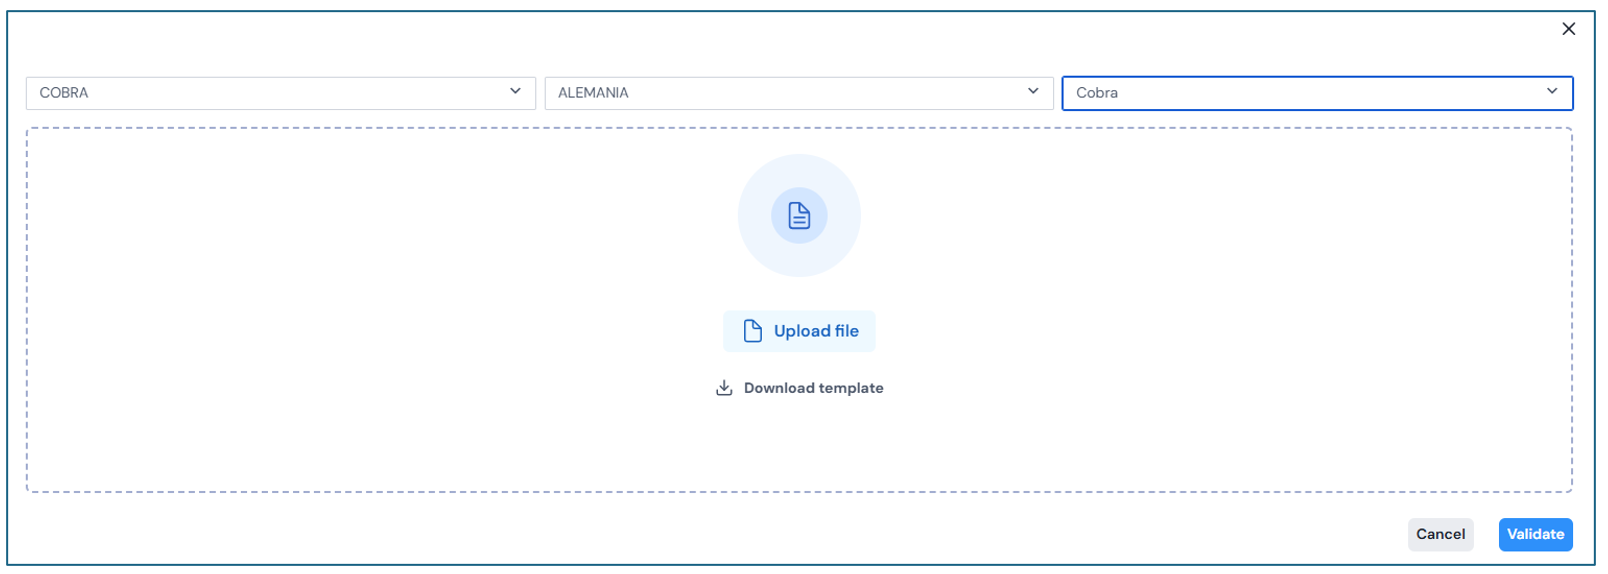
Task: Click the ALEMANIA text value
Action: pos(593,93)
